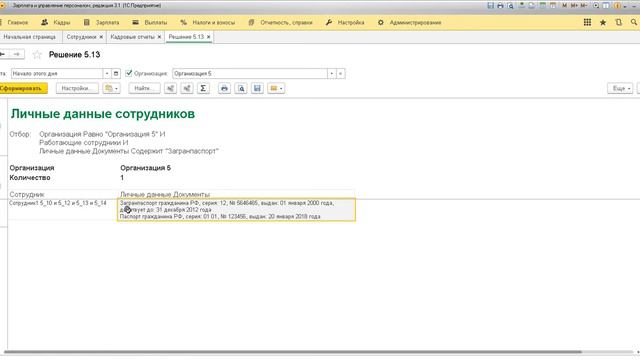Close the Кадровые отчеты tab
This screenshot has width=640, height=360.
(x=159, y=37)
